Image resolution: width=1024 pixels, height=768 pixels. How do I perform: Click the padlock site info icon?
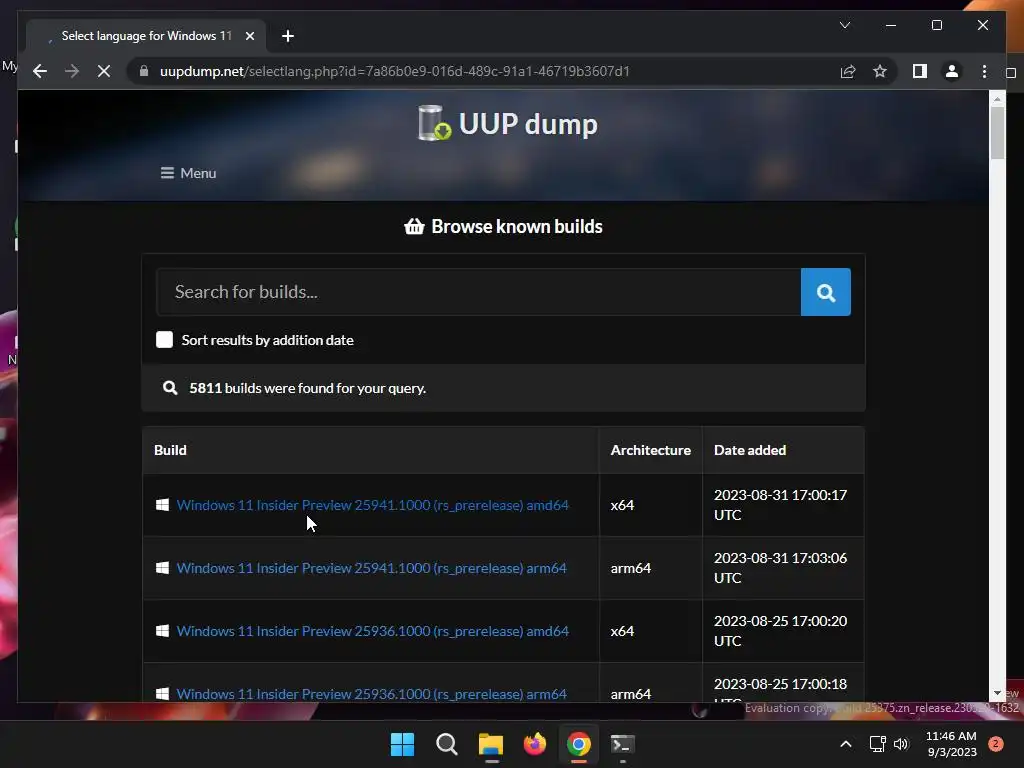(144, 71)
